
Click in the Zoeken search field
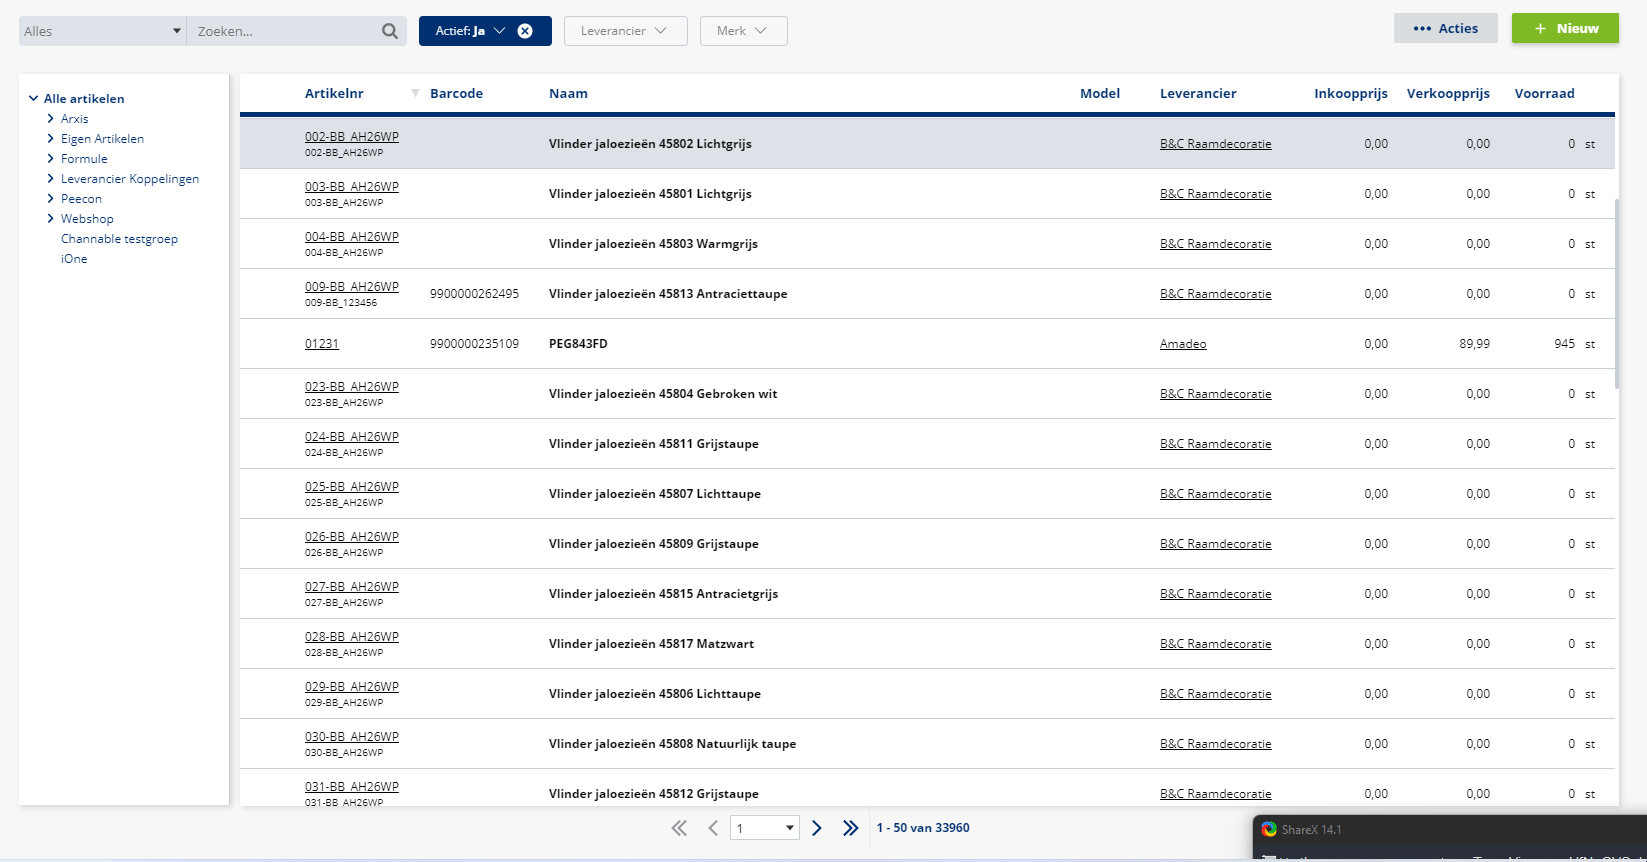(x=280, y=31)
